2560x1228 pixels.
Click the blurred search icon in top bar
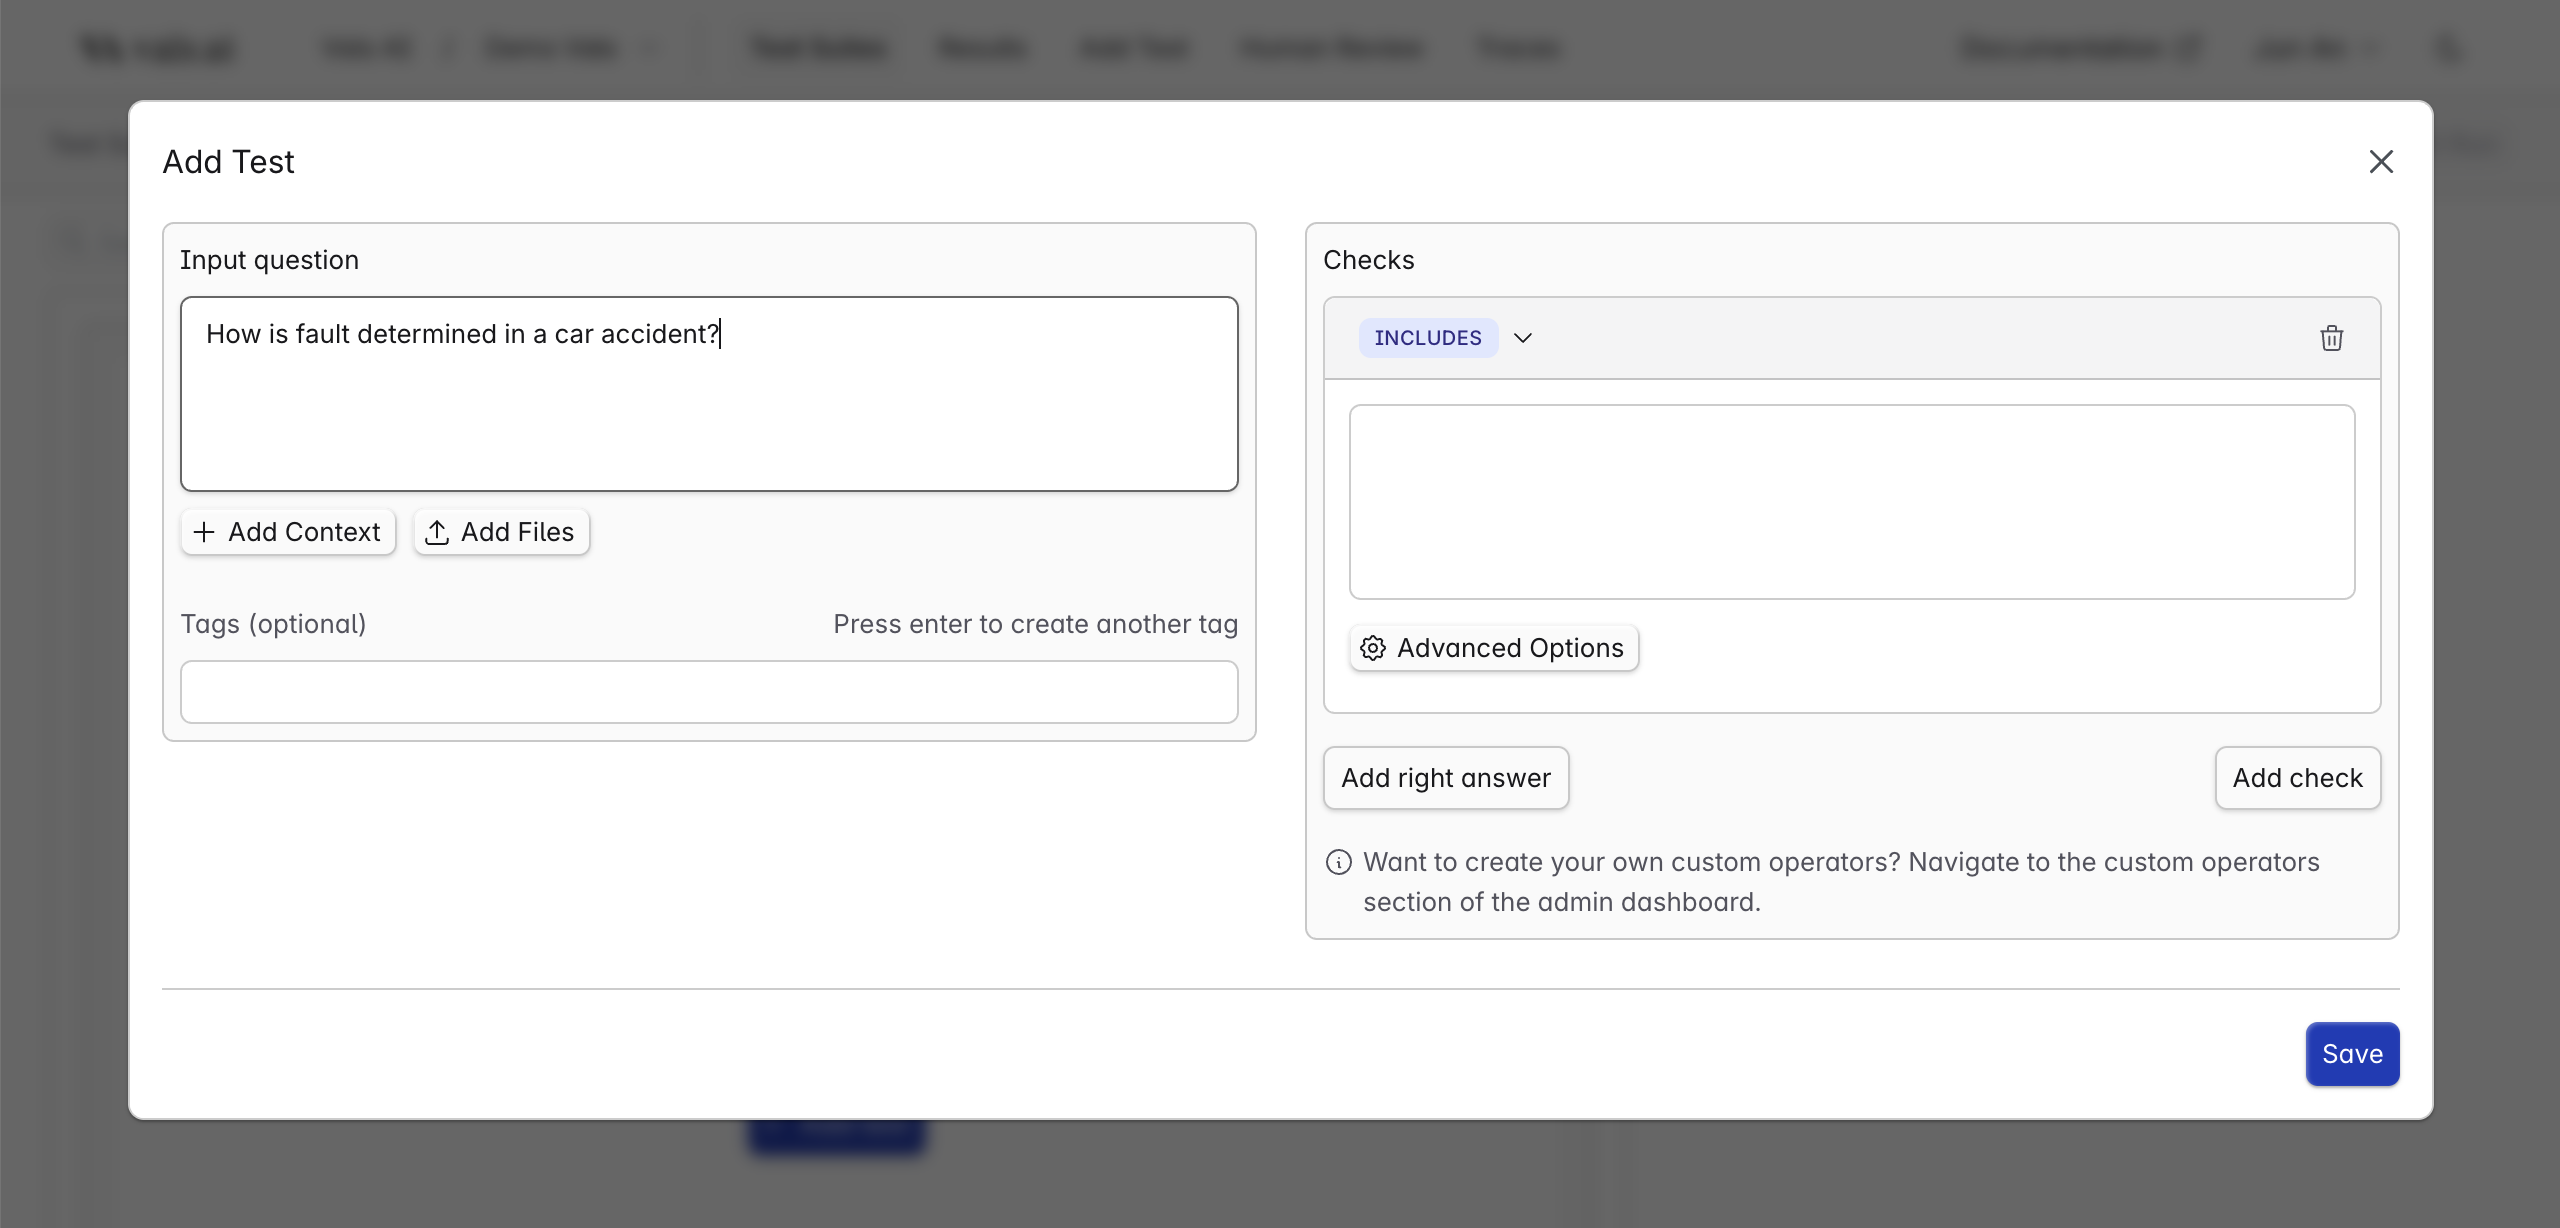(2448, 48)
